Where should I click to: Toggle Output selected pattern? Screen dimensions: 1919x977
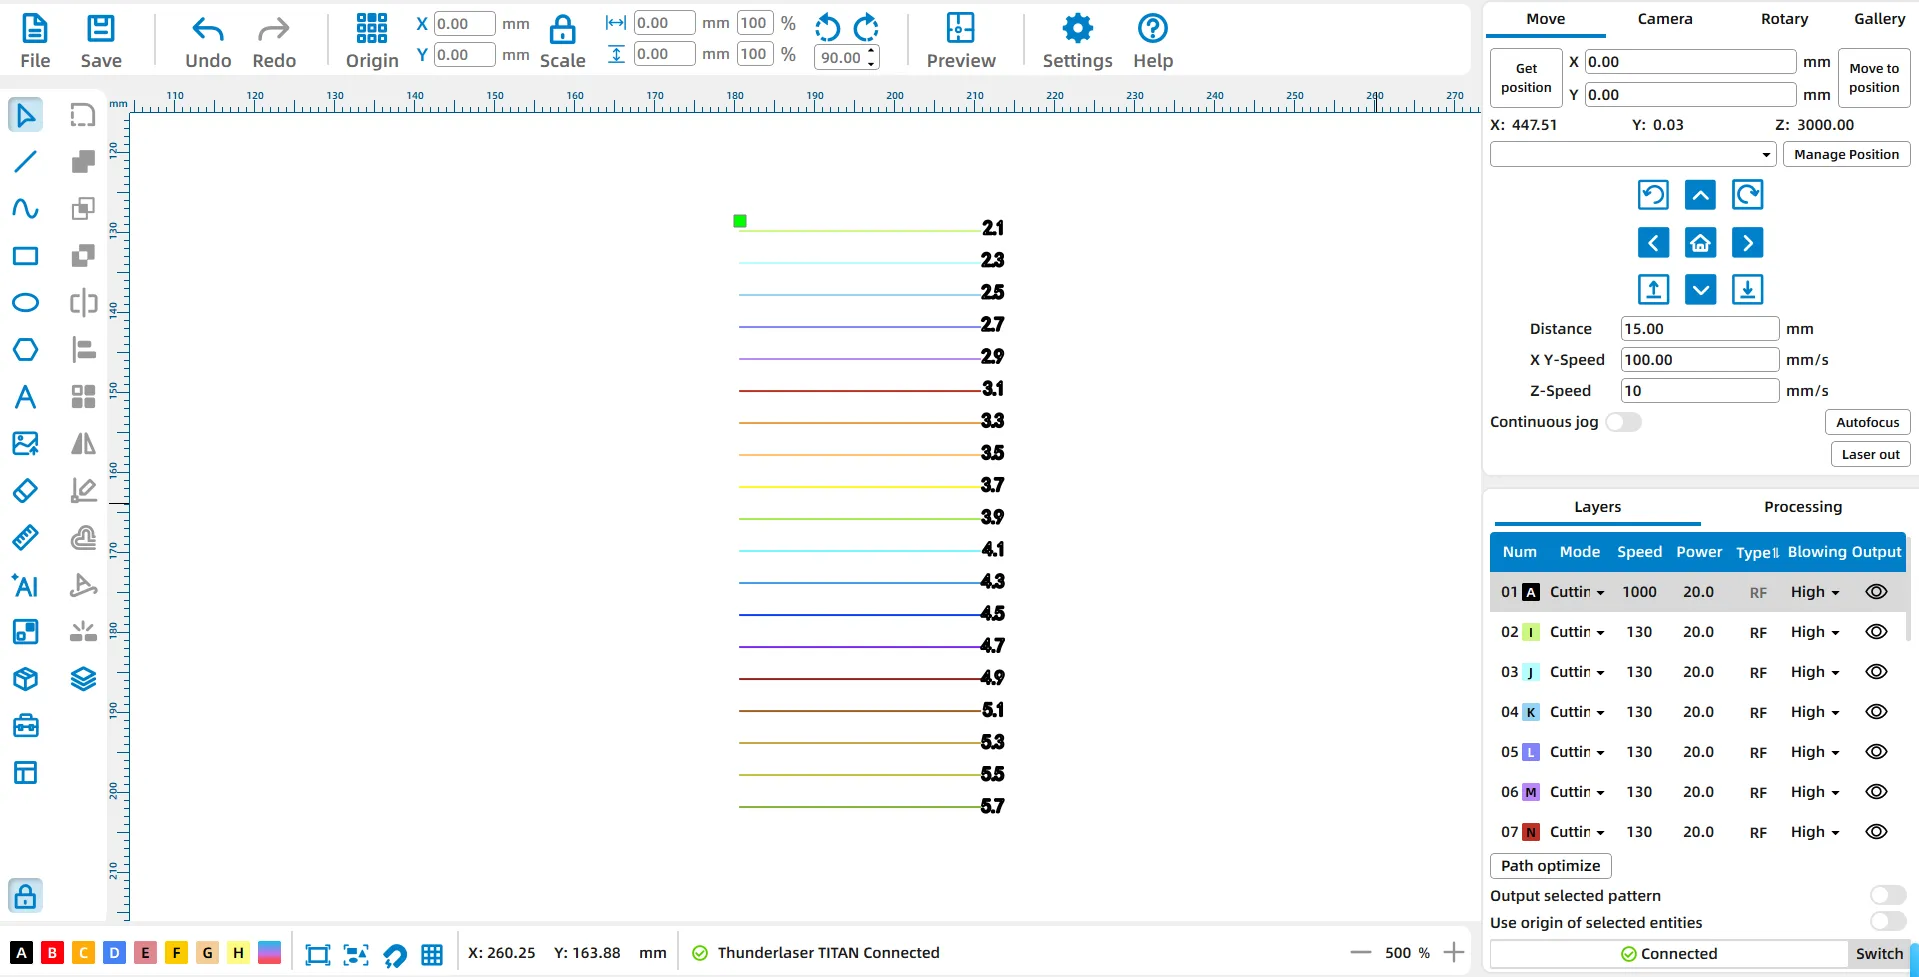pos(1887,895)
